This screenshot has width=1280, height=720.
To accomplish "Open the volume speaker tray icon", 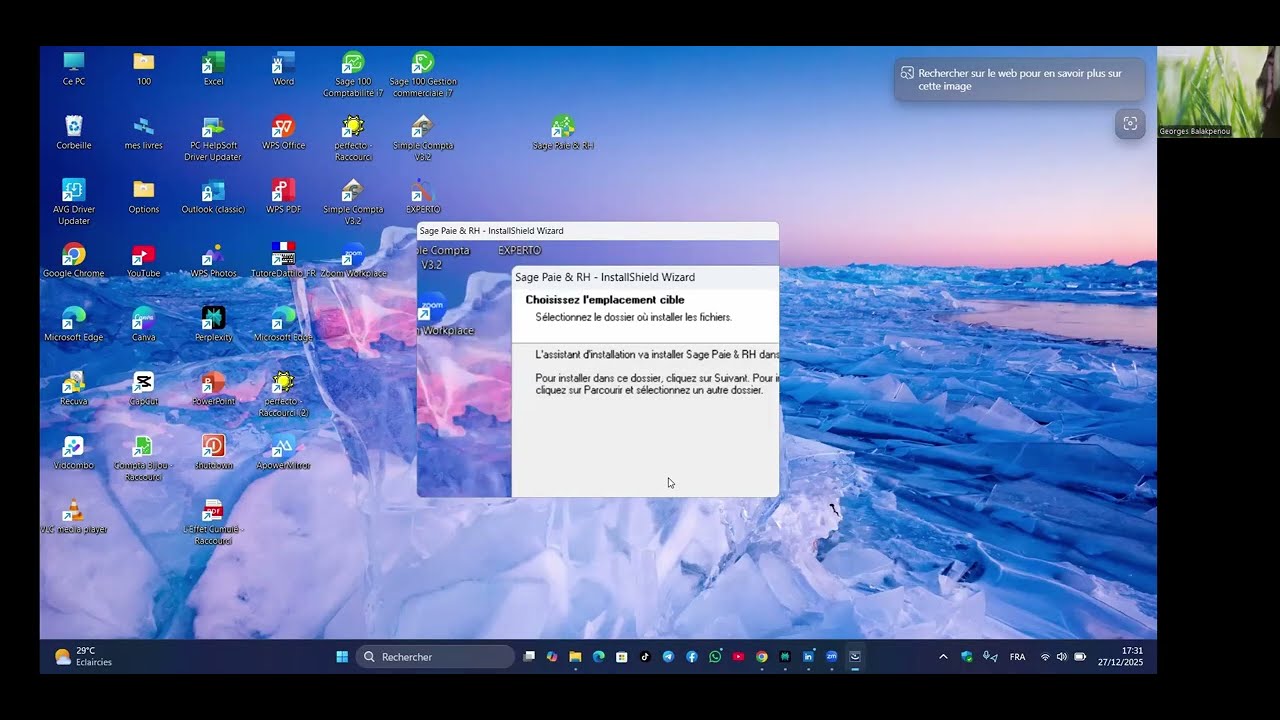I will pos(1062,657).
